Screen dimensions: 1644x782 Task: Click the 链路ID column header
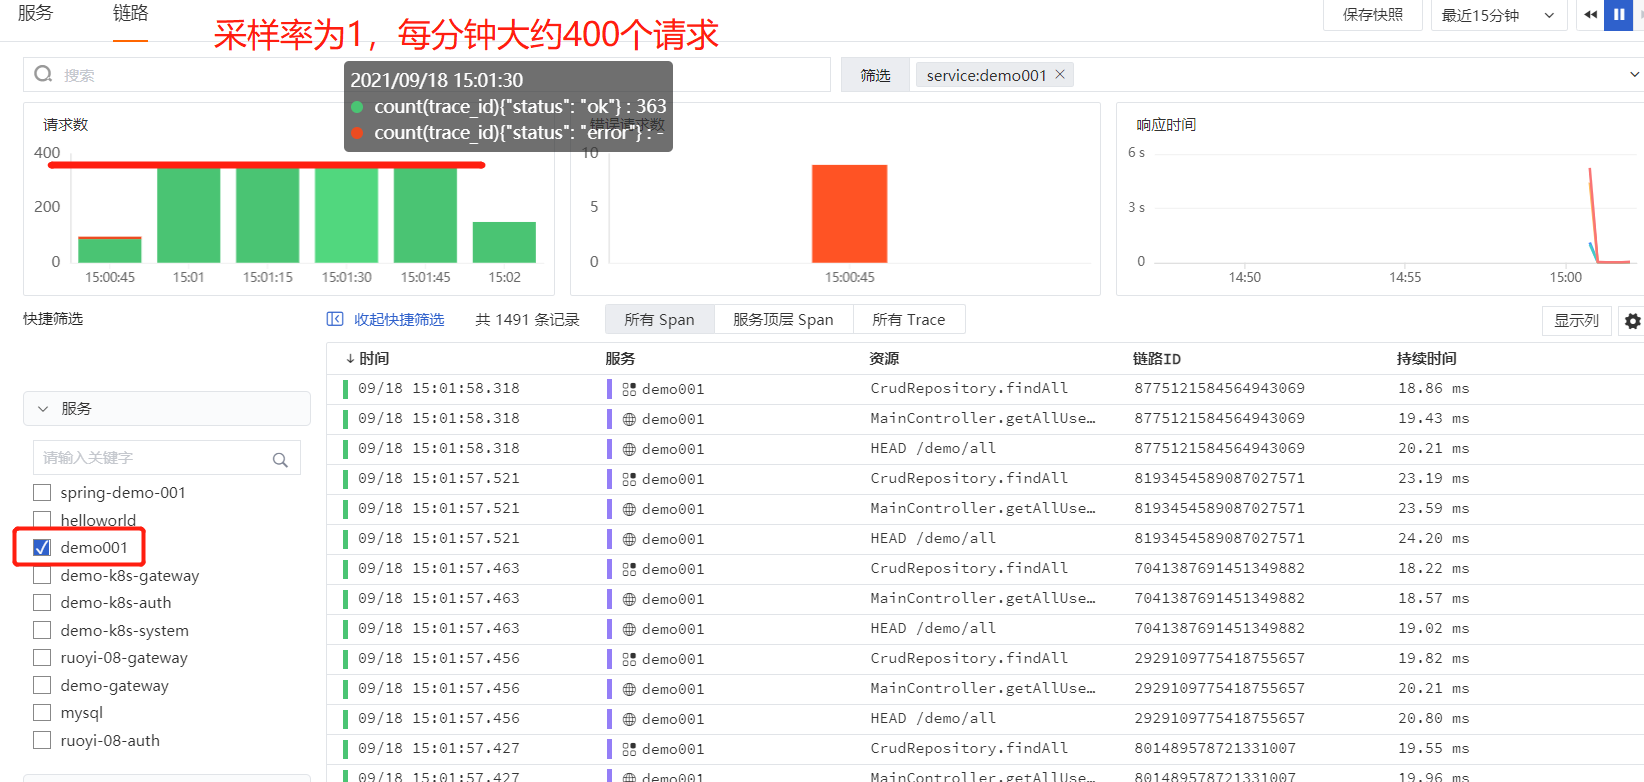coord(1157,358)
